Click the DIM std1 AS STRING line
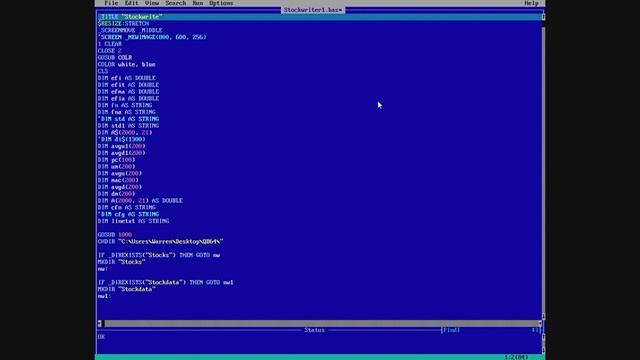Viewport: 640px width, 360px height. point(128,126)
